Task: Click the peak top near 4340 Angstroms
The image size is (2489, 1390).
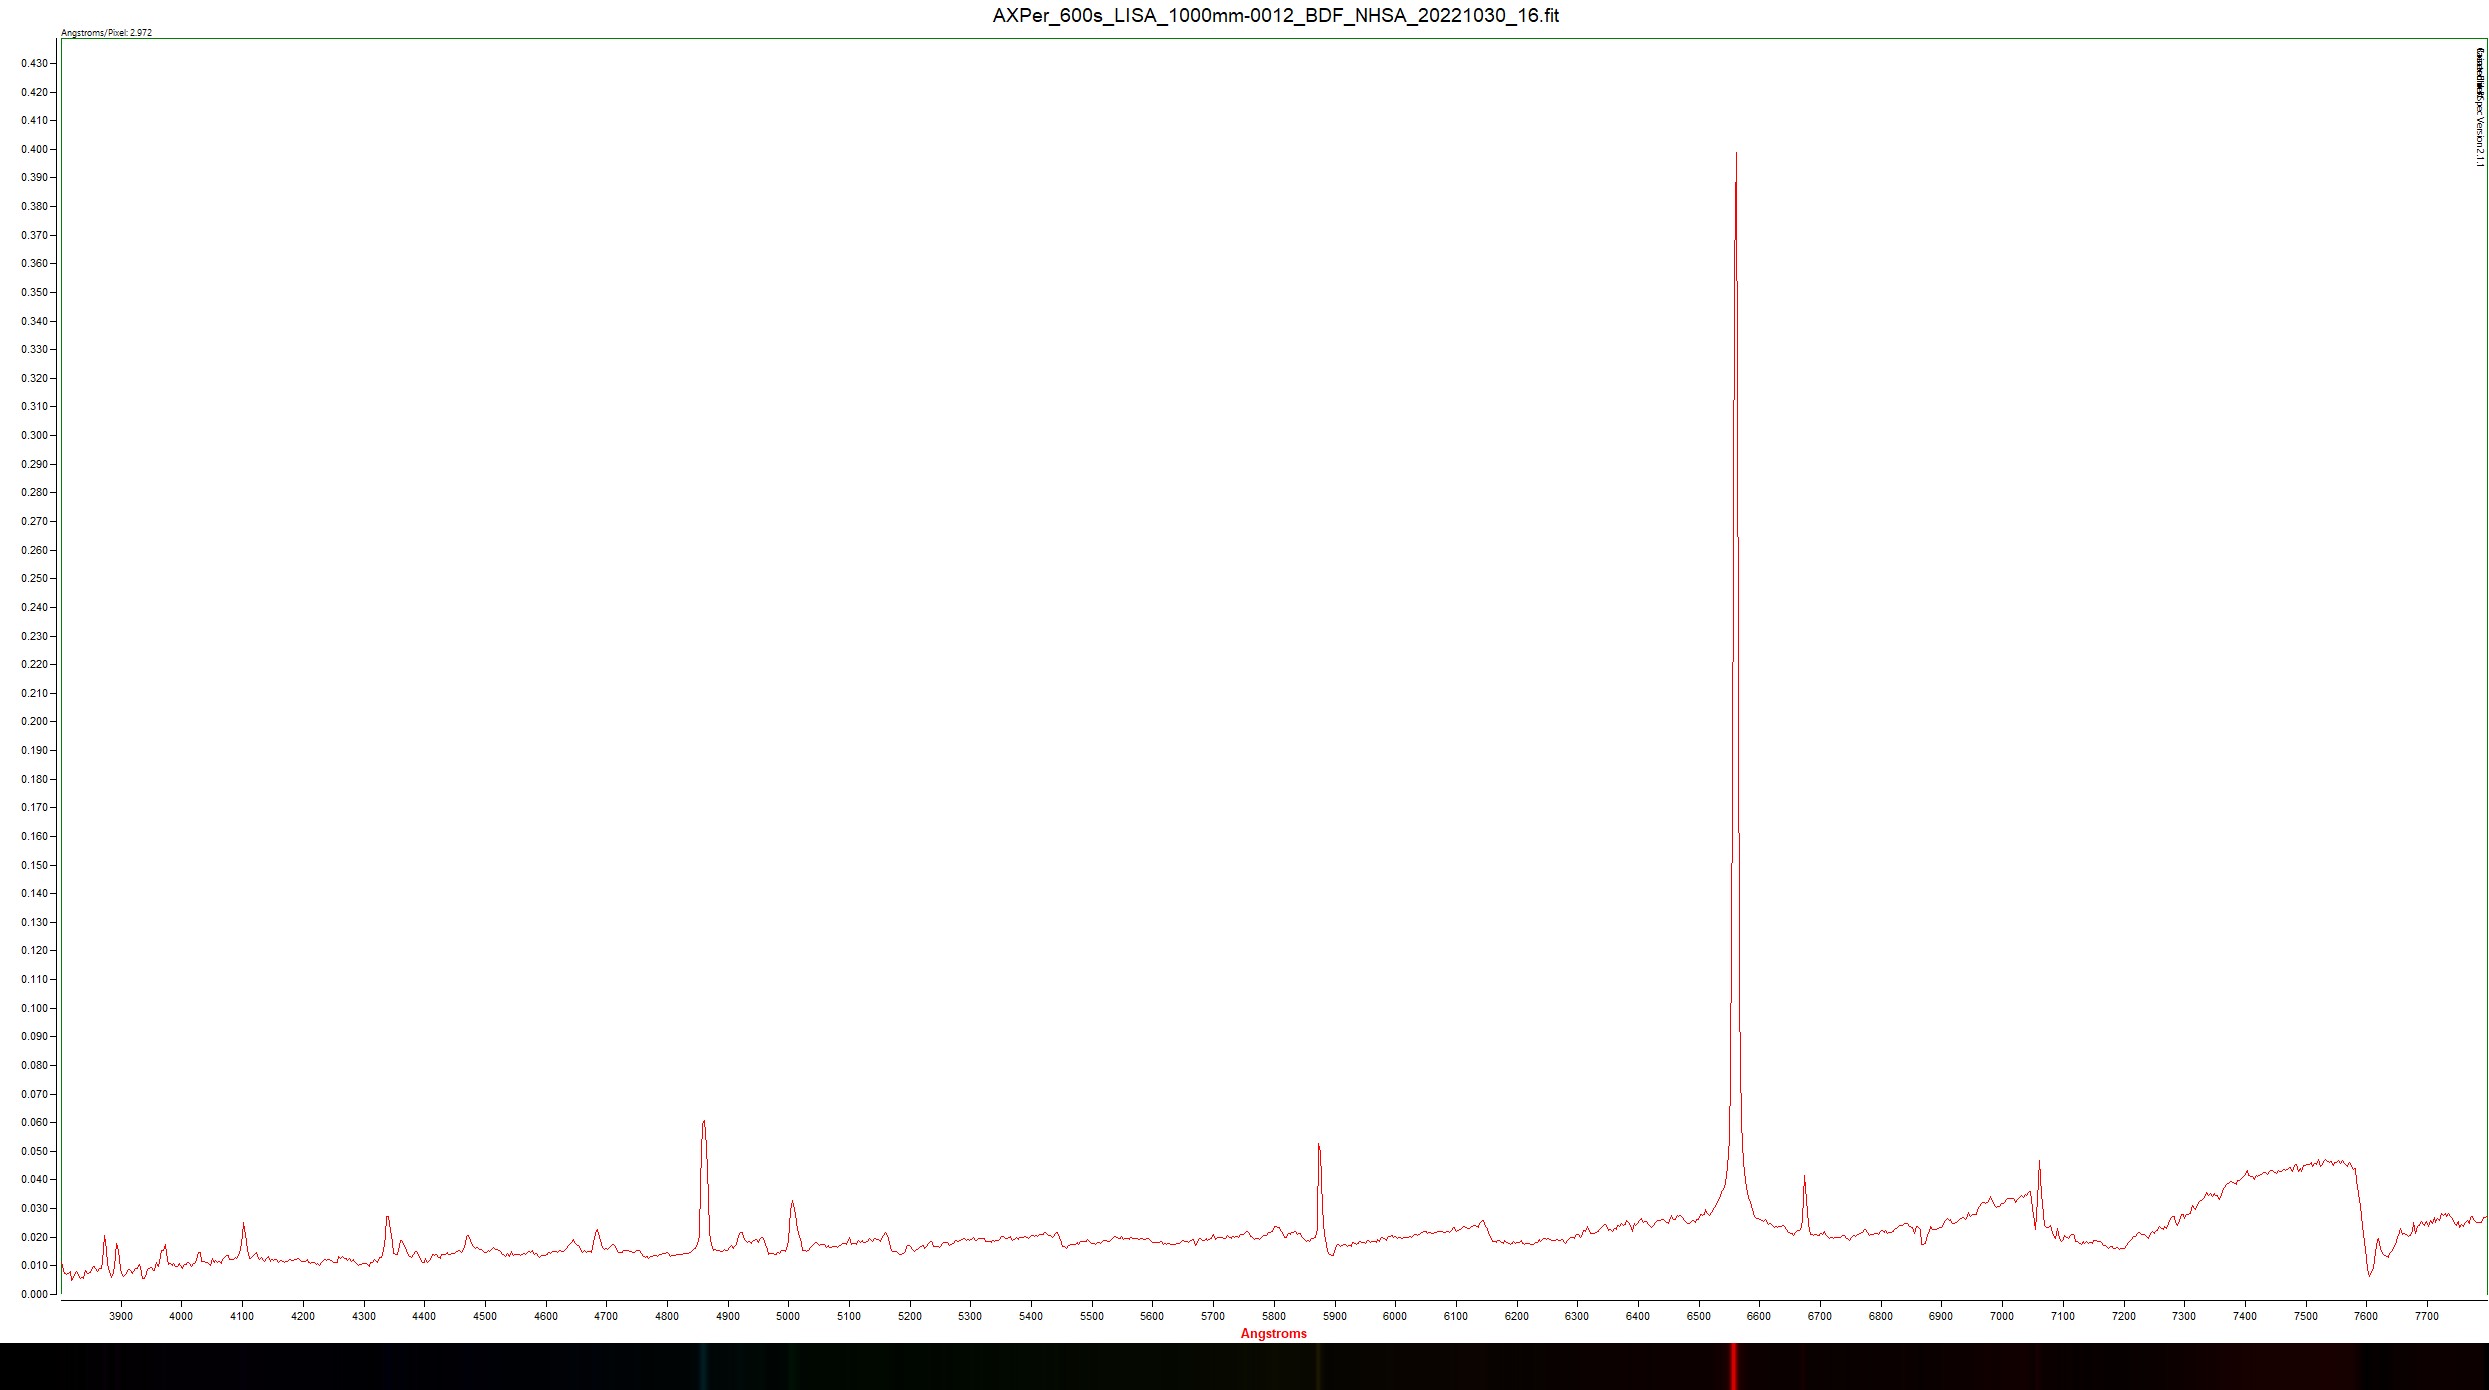Action: (388, 1217)
